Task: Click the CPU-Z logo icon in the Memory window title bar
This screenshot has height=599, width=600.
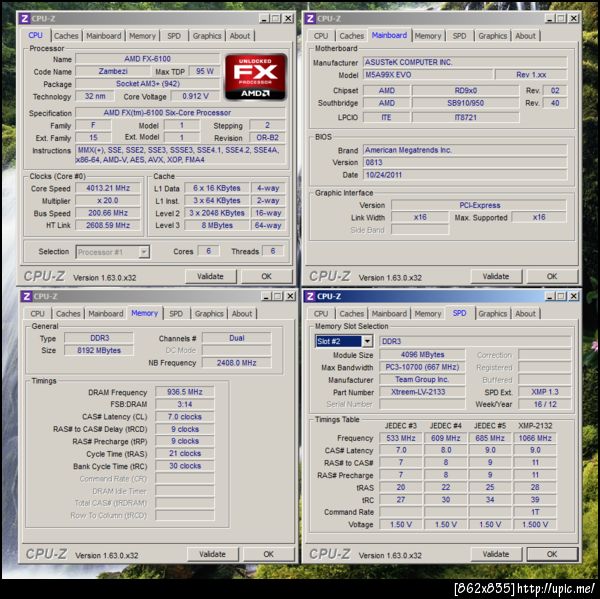Action: (x=27, y=296)
